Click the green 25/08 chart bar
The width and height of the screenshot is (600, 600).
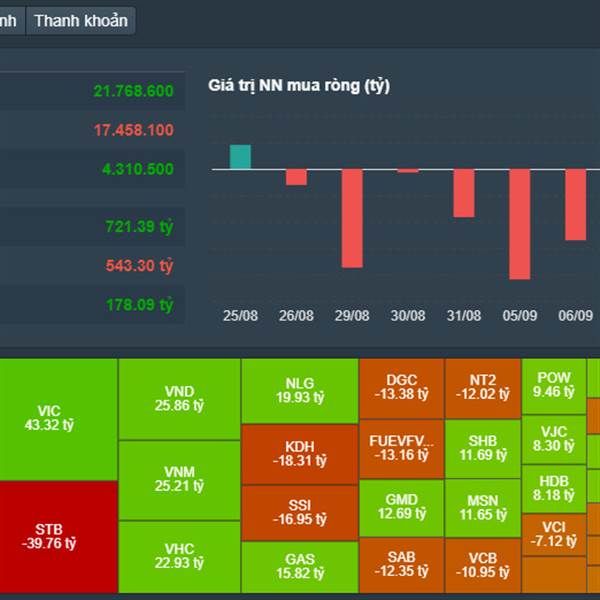[x=240, y=157]
